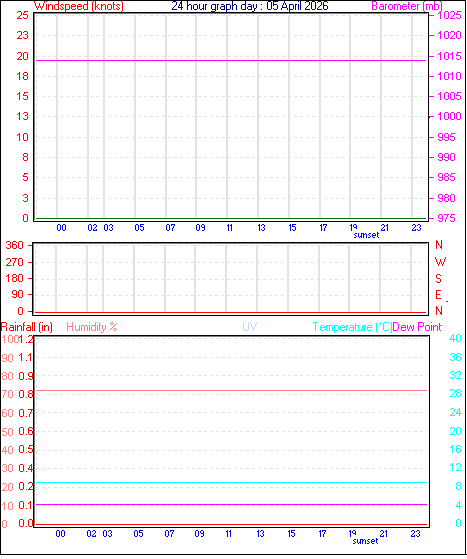The width and height of the screenshot is (467, 559).
Task: Click hour label 21 under the windspeed graph
Action: [384, 228]
